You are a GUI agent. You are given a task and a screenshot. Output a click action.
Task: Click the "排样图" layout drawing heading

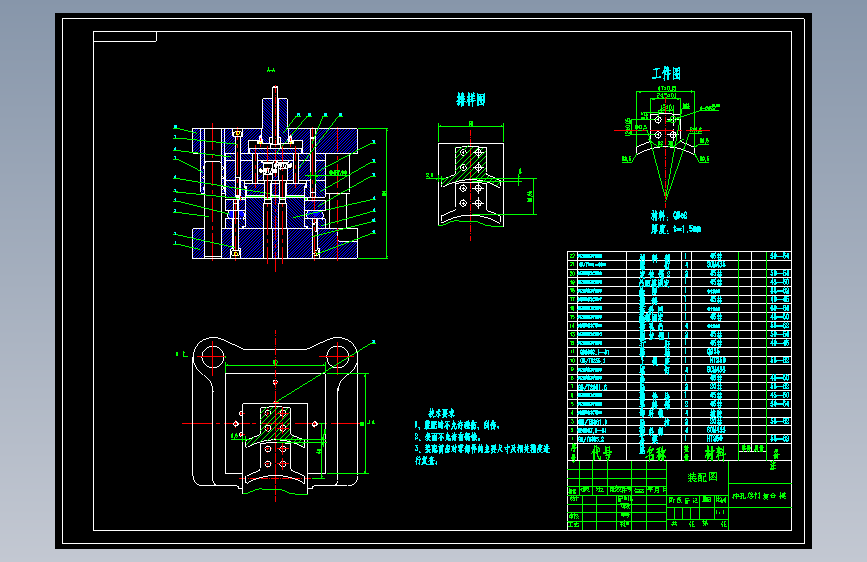click(x=471, y=100)
